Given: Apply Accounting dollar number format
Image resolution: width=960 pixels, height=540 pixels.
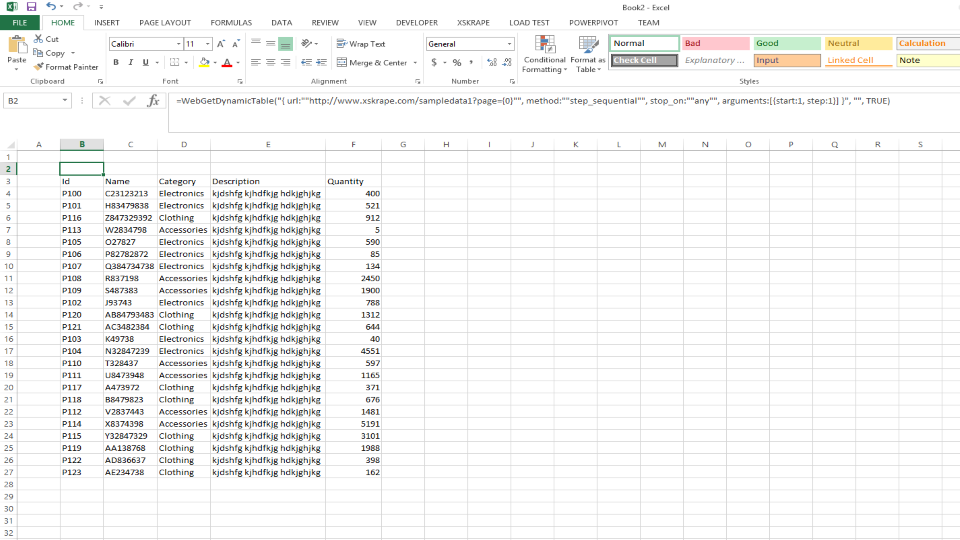Looking at the screenshot, I should point(434,62).
